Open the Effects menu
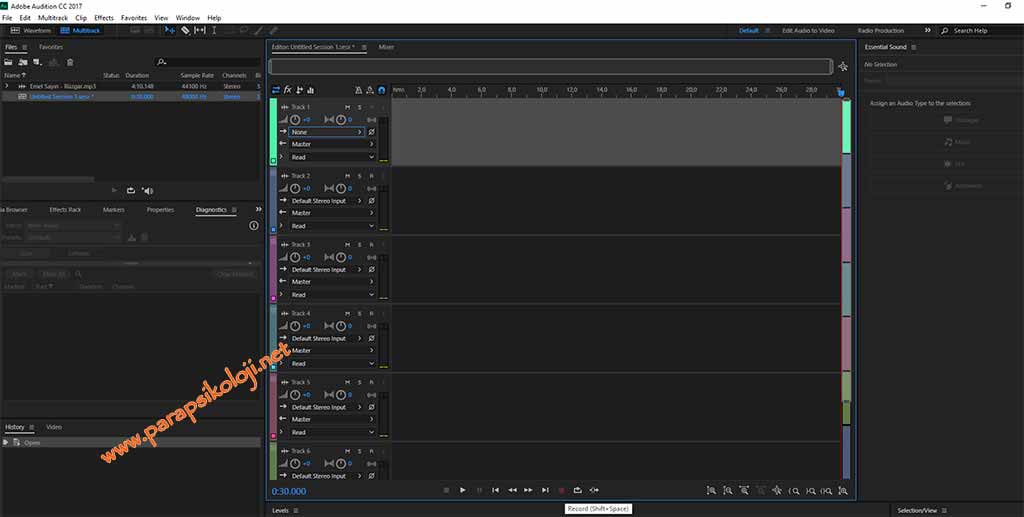1024x517 pixels. coord(104,18)
